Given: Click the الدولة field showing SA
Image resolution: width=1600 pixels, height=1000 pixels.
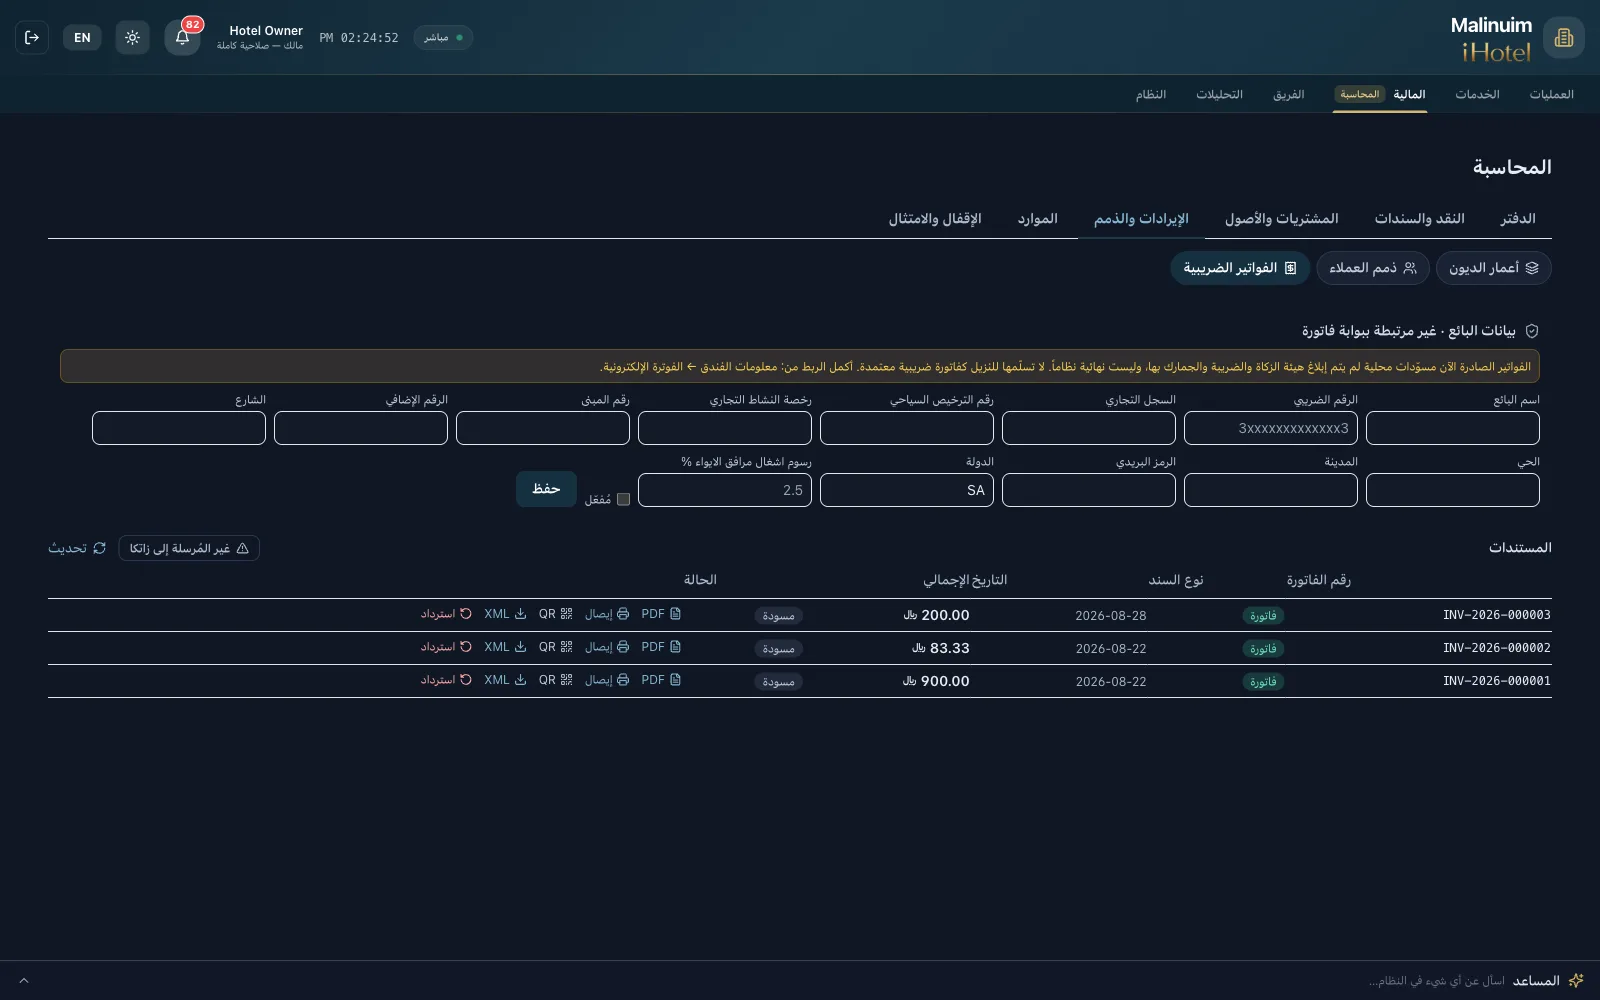Looking at the screenshot, I should 907,490.
